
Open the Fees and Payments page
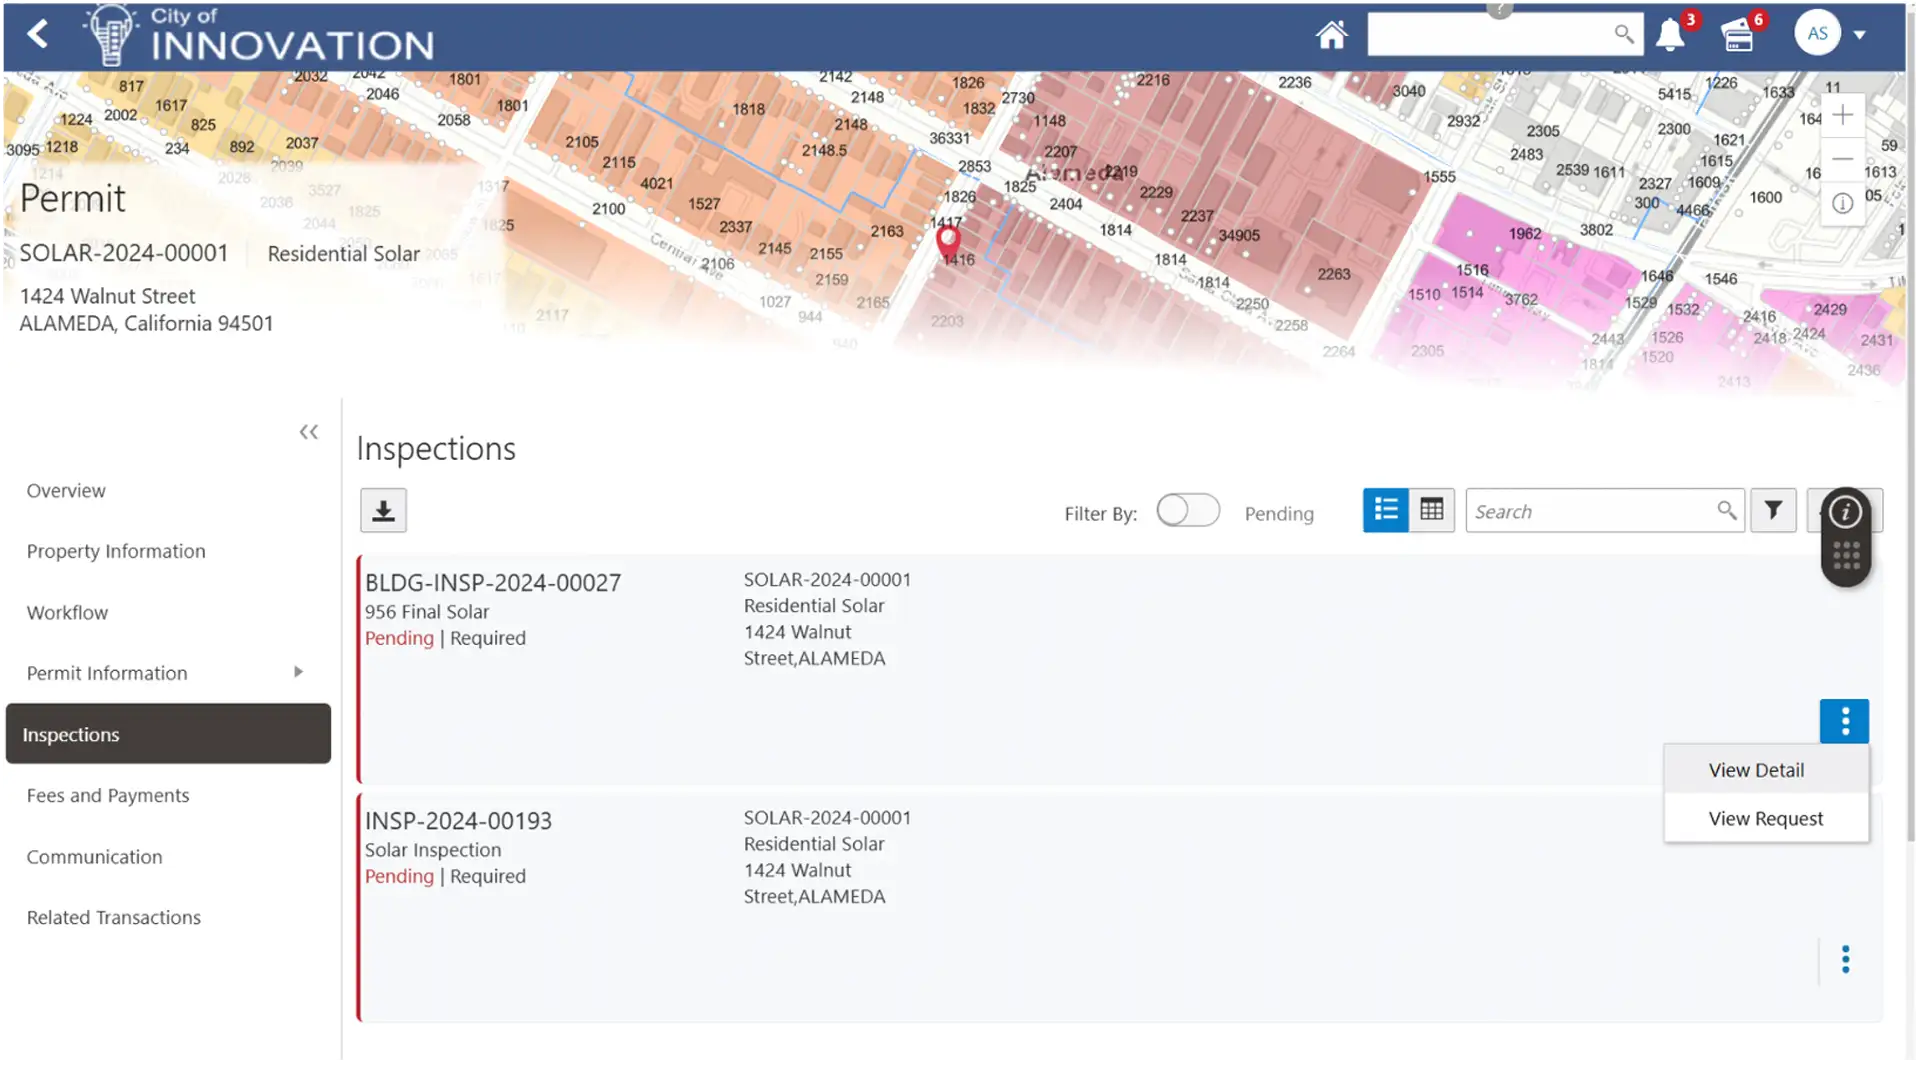point(108,796)
